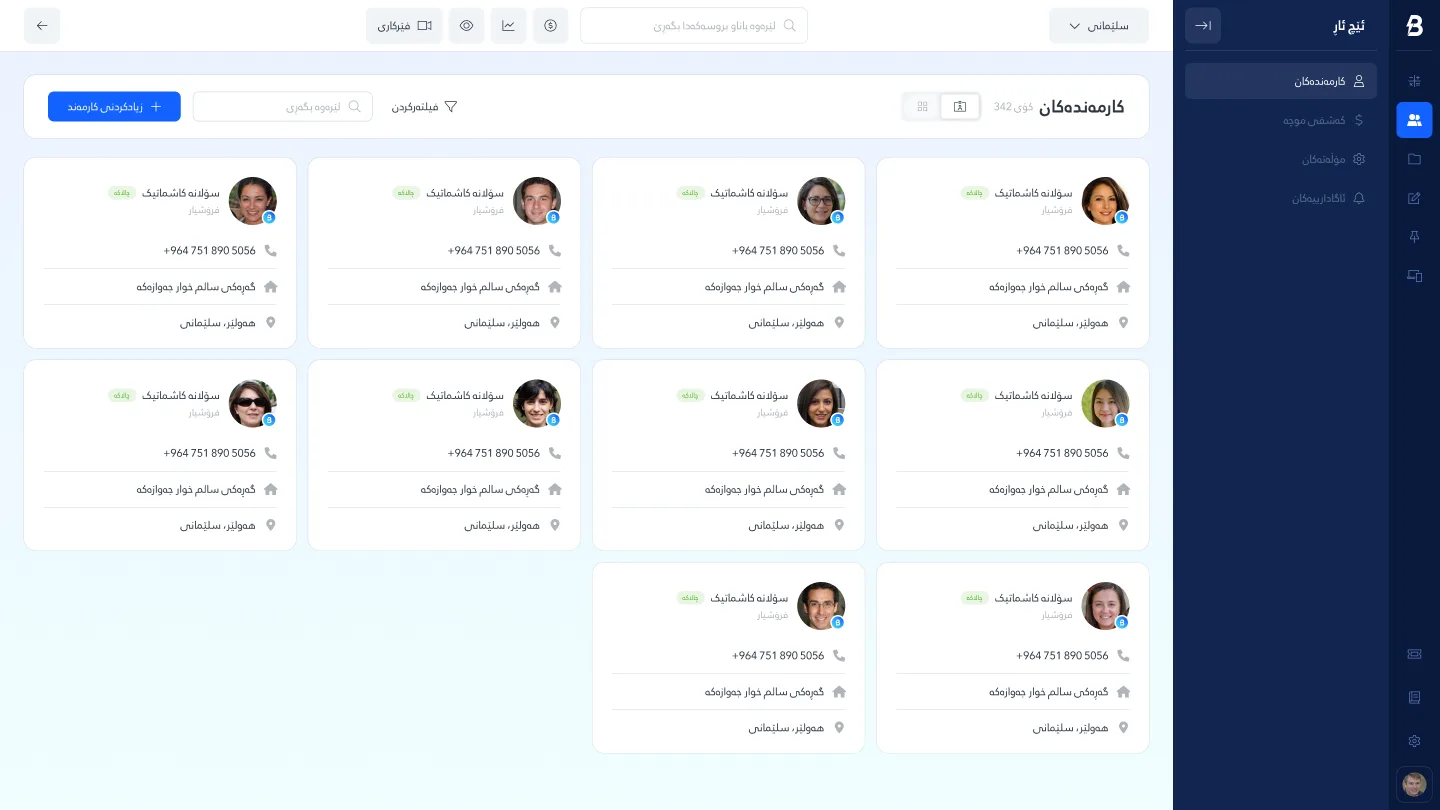Image resolution: width=1440 pixels, height=810 pixels.
Task: Open the فیلتەرکردن filter options
Action: click(424, 107)
